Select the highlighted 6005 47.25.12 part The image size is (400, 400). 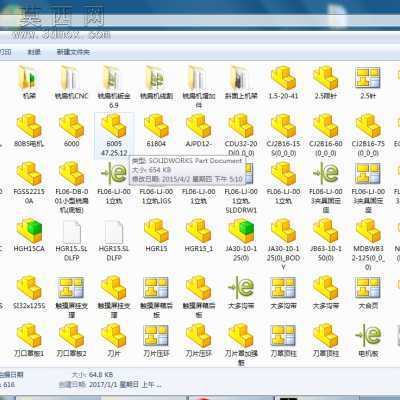pyautogui.click(x=114, y=135)
